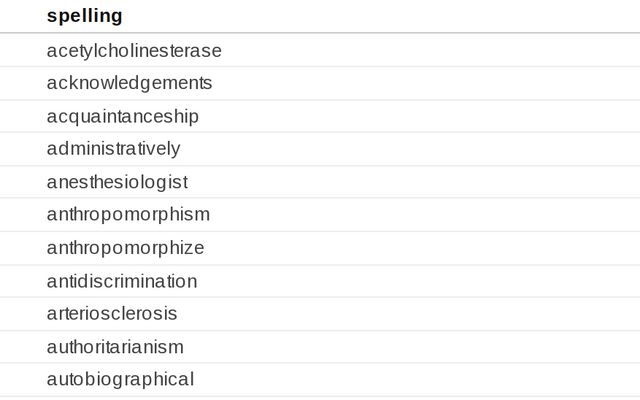Select the last visible word in list
Viewport: 640px width, 400px height.
(120, 379)
